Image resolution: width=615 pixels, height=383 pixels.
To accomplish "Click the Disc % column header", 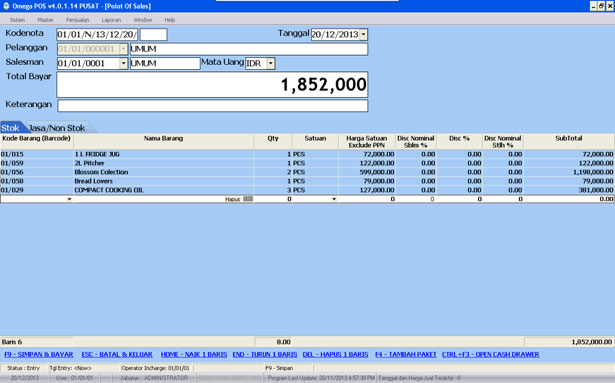I will (x=459, y=141).
